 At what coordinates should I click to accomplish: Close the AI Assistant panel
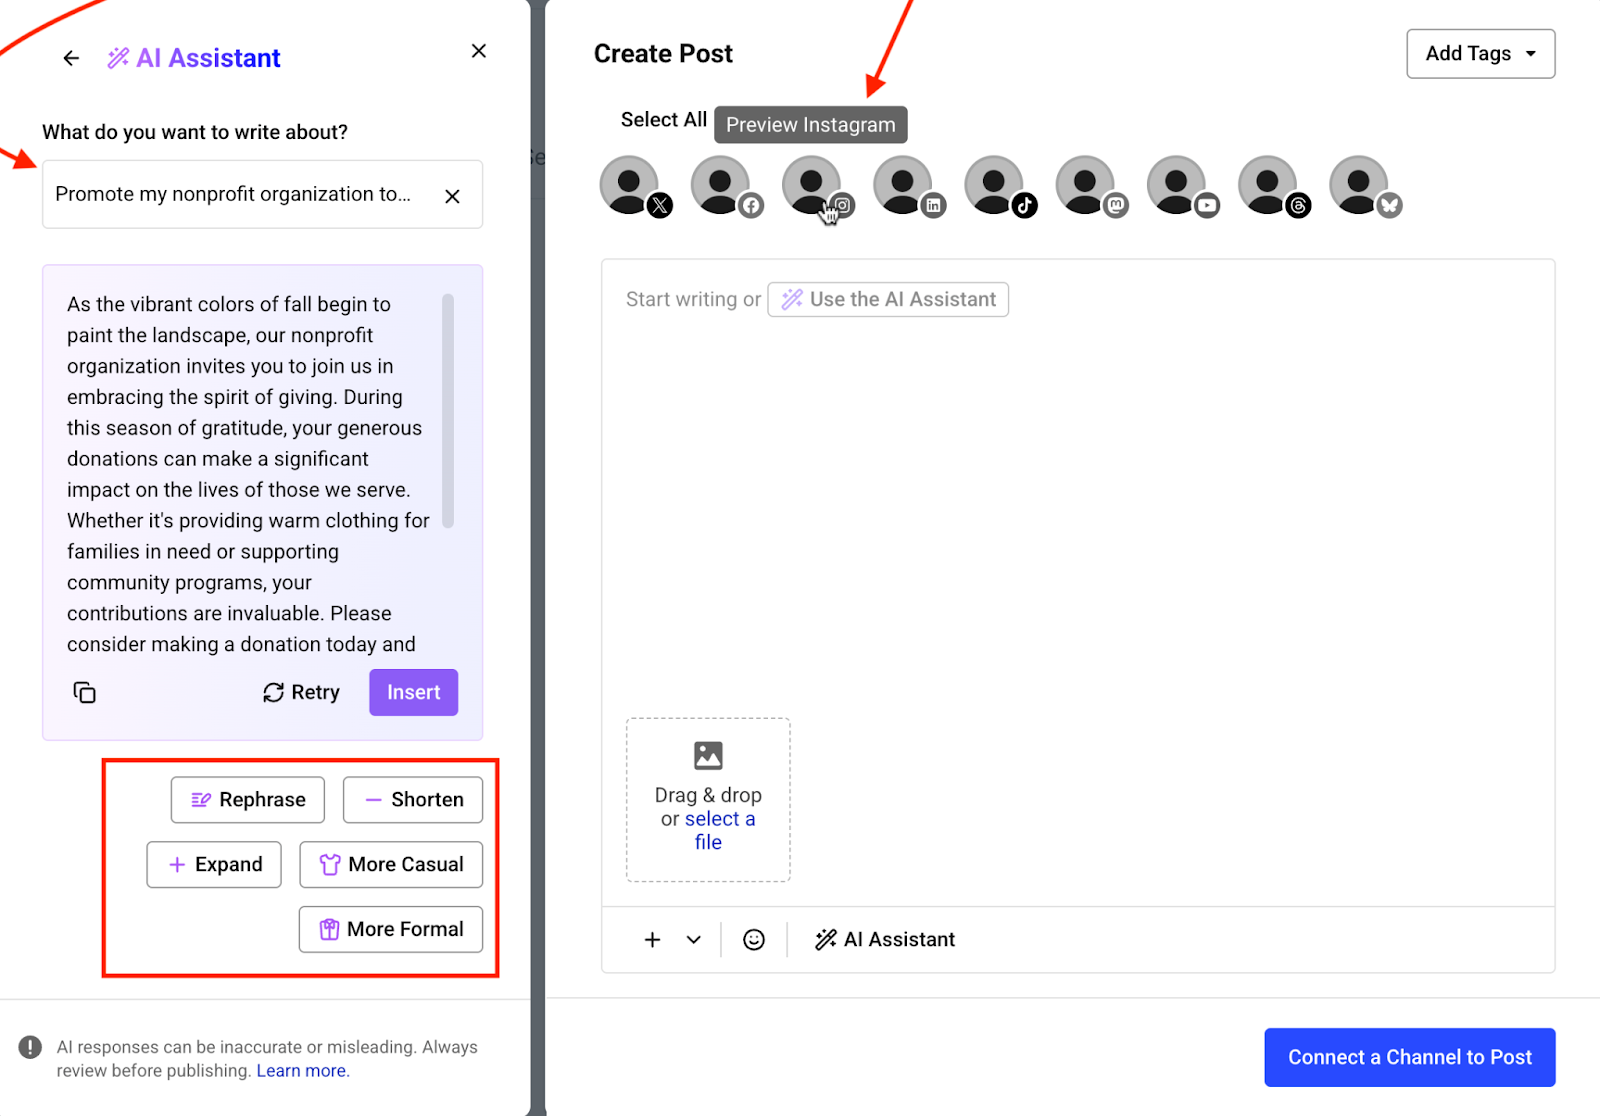[x=478, y=50]
